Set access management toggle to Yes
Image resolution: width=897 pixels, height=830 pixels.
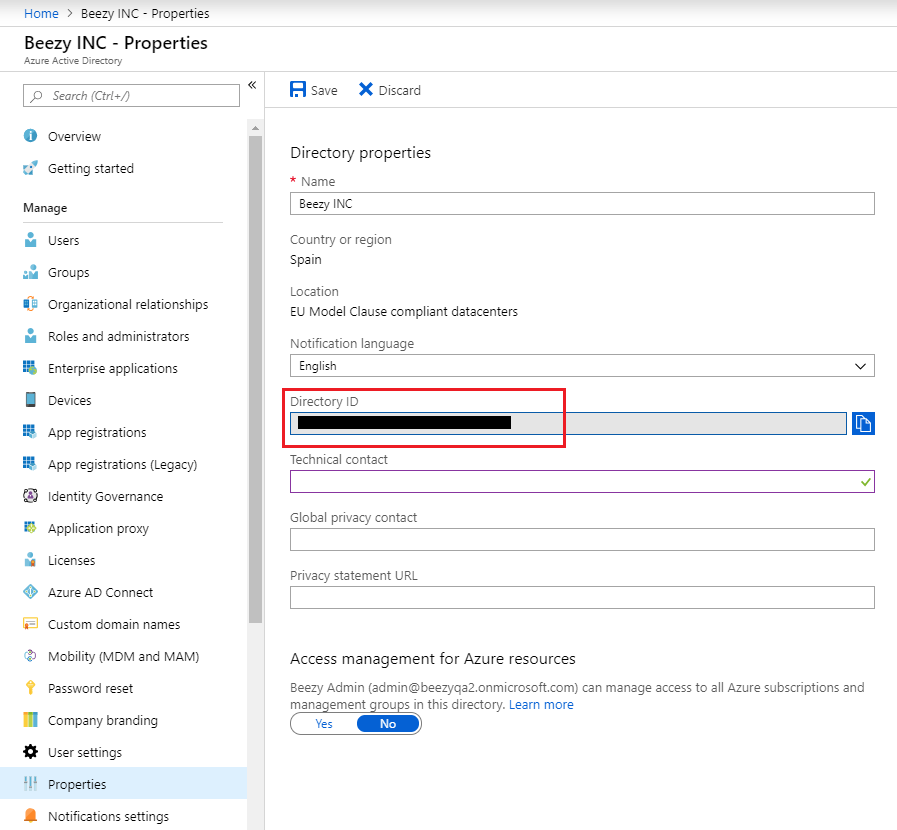click(x=324, y=724)
